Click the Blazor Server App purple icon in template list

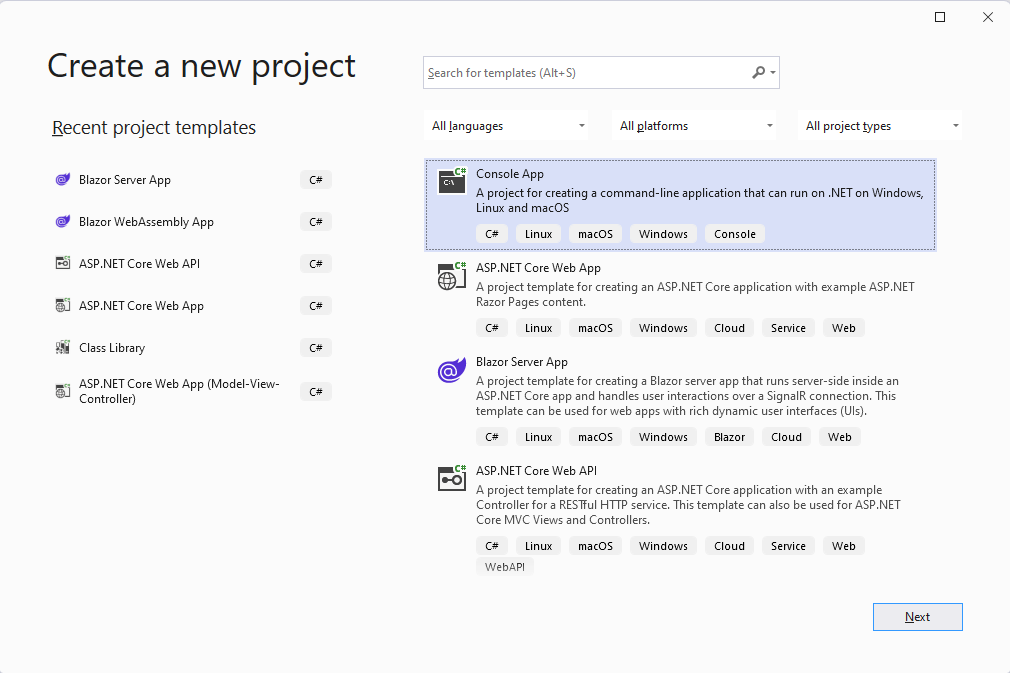tap(452, 370)
